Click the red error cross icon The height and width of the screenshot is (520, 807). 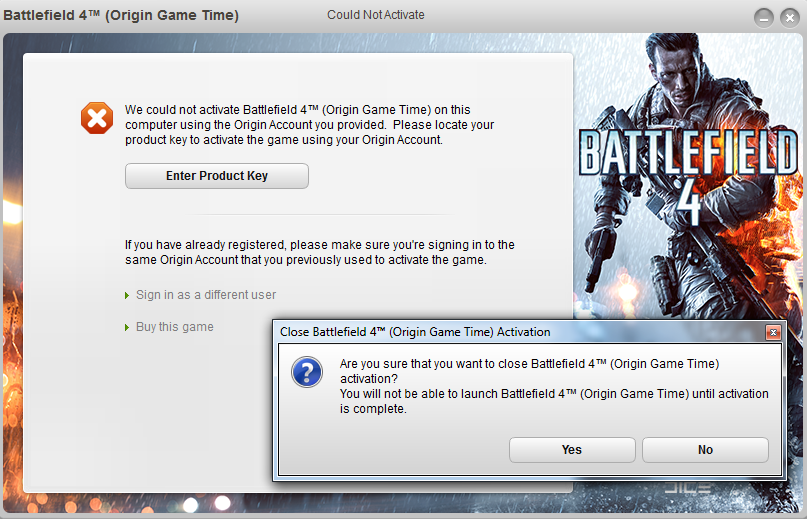coord(97,118)
